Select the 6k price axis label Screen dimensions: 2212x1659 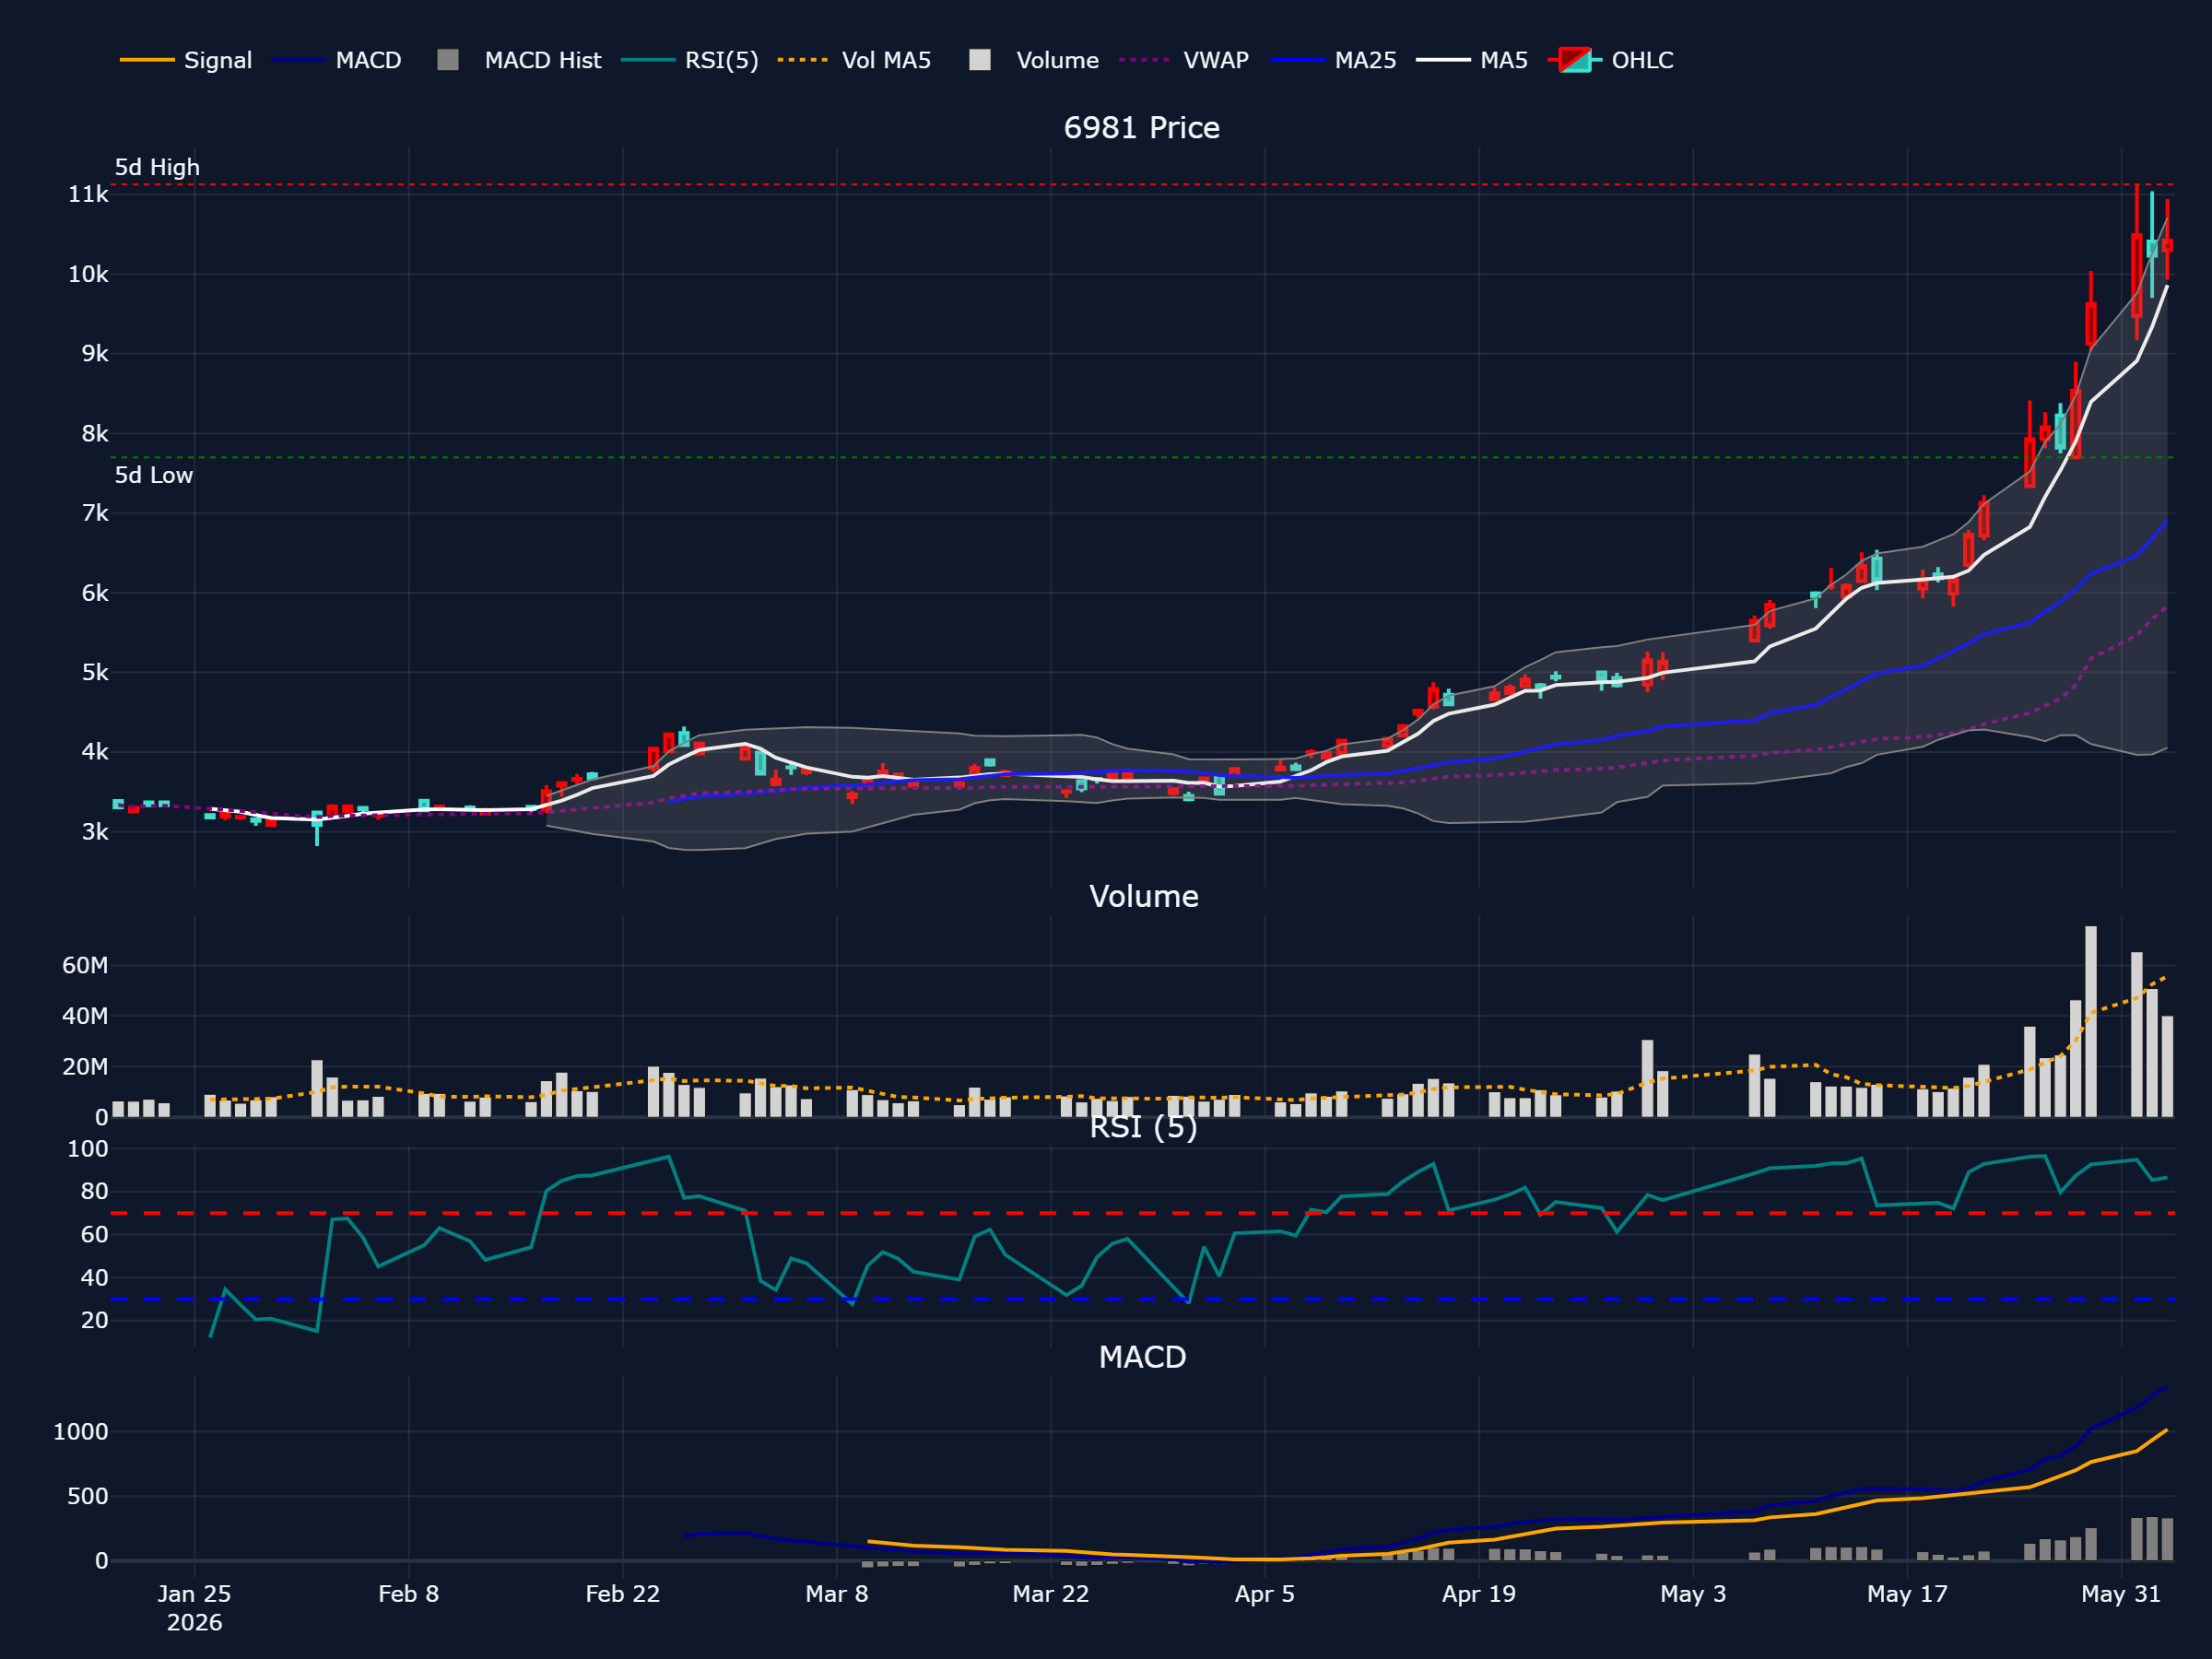(95, 593)
